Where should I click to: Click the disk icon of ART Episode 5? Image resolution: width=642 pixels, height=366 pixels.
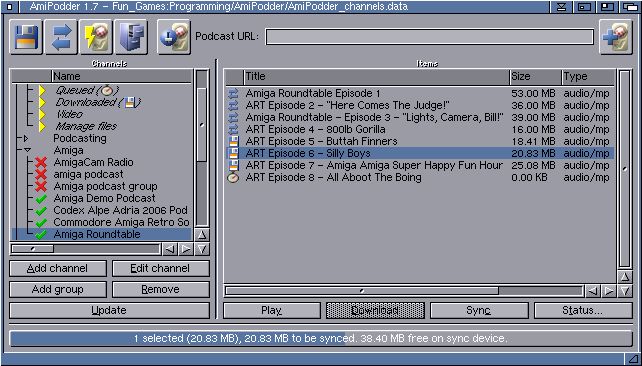(x=233, y=142)
